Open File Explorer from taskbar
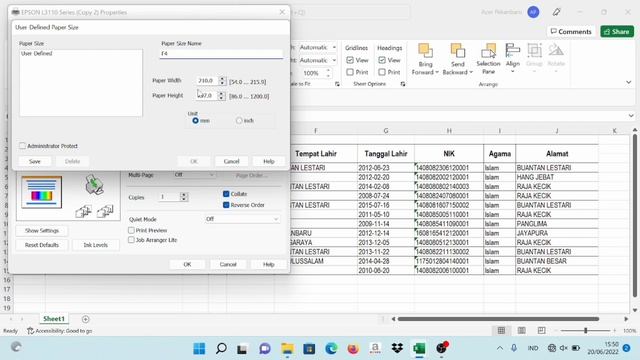This screenshot has height=360, width=640. tap(287, 349)
